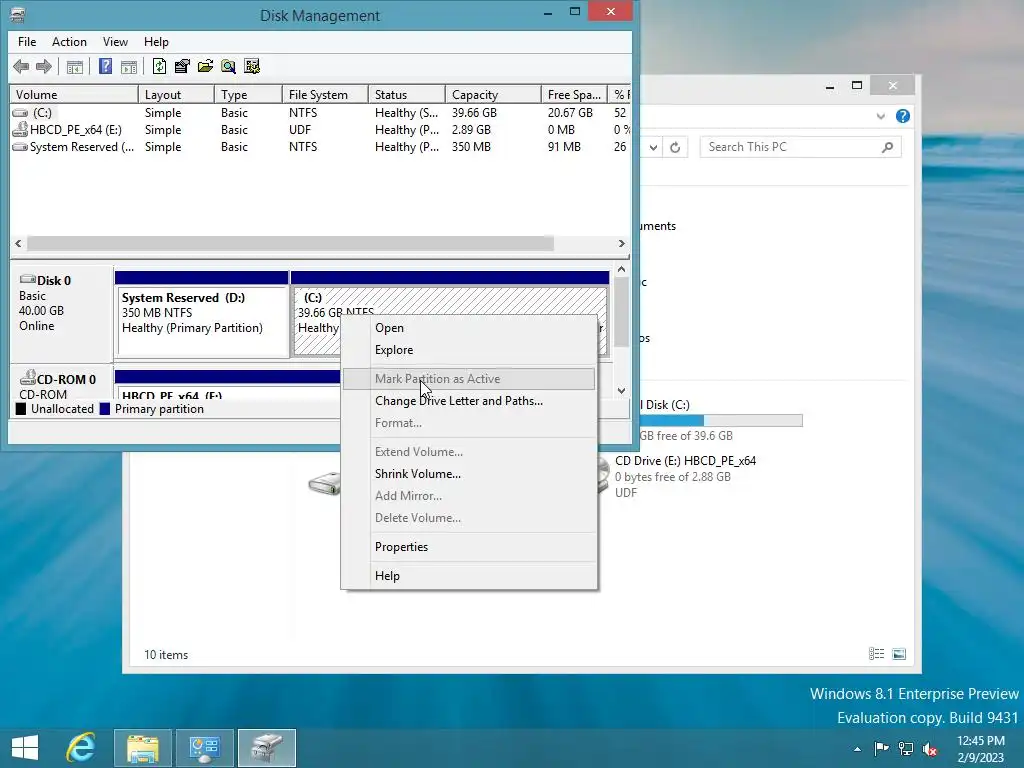Open the View menu
Image resolution: width=1024 pixels, height=768 pixels.
[x=115, y=42]
